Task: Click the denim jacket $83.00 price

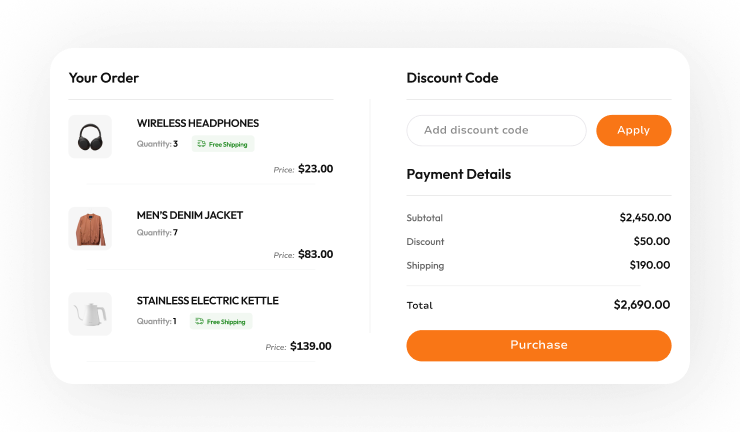Action: (x=315, y=255)
